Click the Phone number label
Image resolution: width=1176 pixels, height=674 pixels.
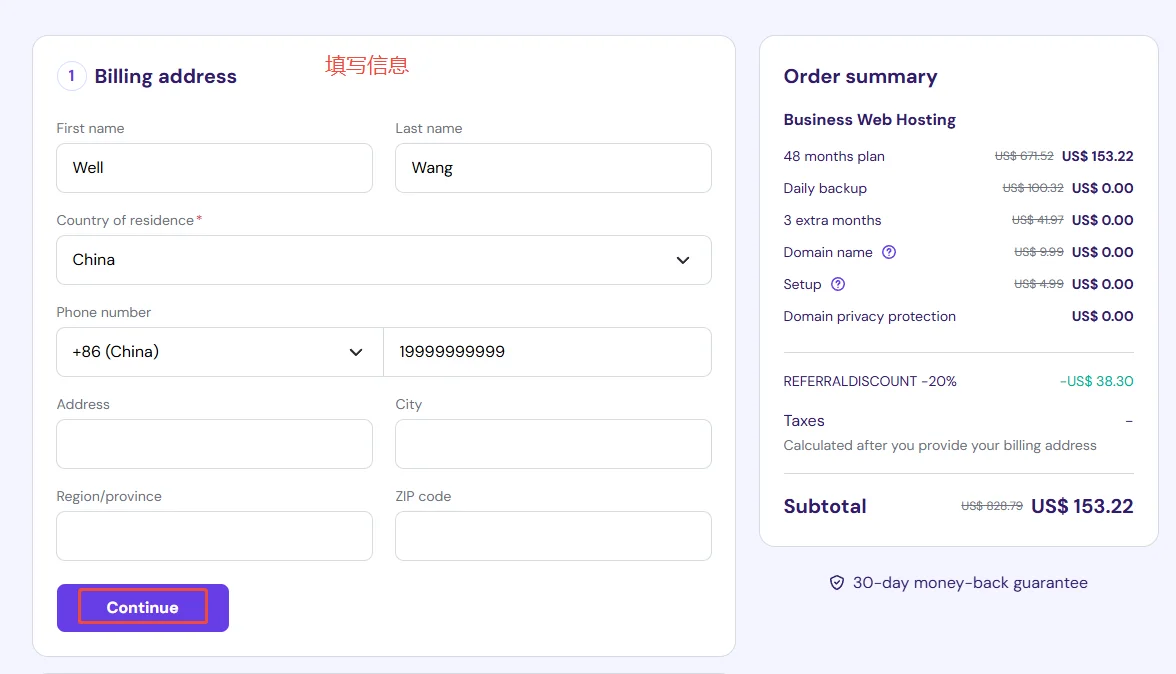(104, 312)
